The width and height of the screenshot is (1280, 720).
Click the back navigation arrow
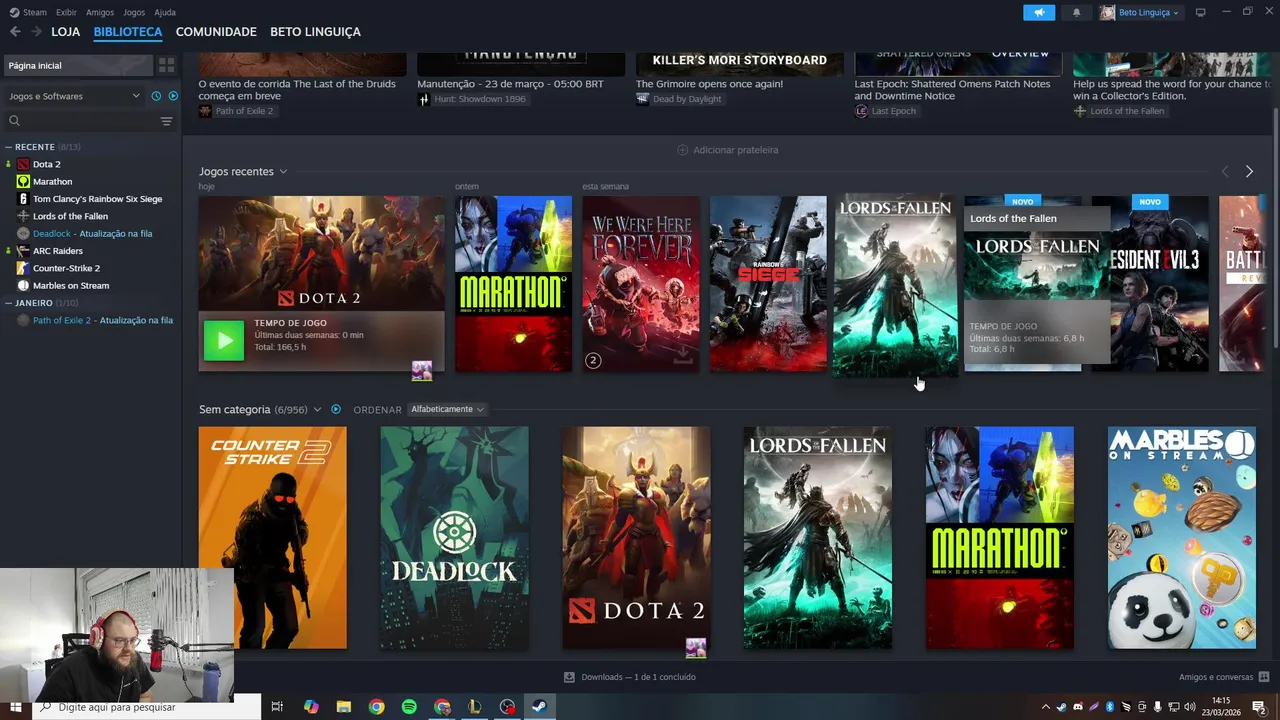[x=15, y=32]
